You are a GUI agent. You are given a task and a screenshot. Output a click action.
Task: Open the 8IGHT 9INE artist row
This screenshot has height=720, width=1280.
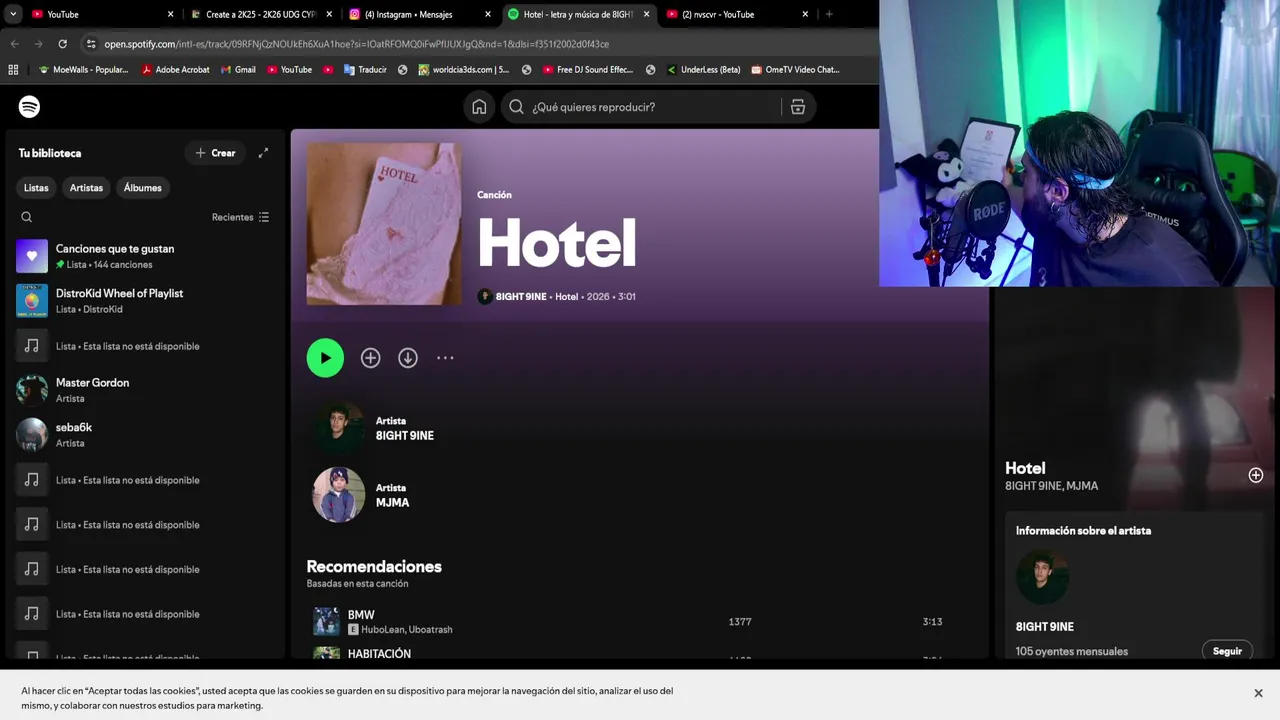click(x=640, y=428)
